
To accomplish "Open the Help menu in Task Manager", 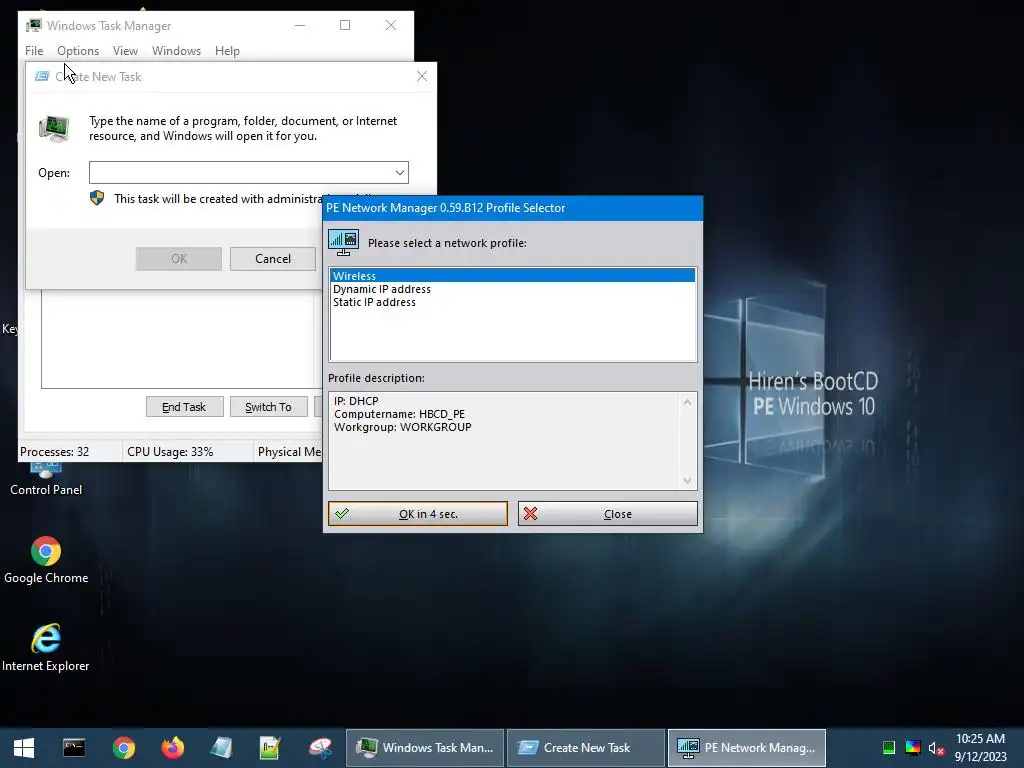I will [227, 51].
